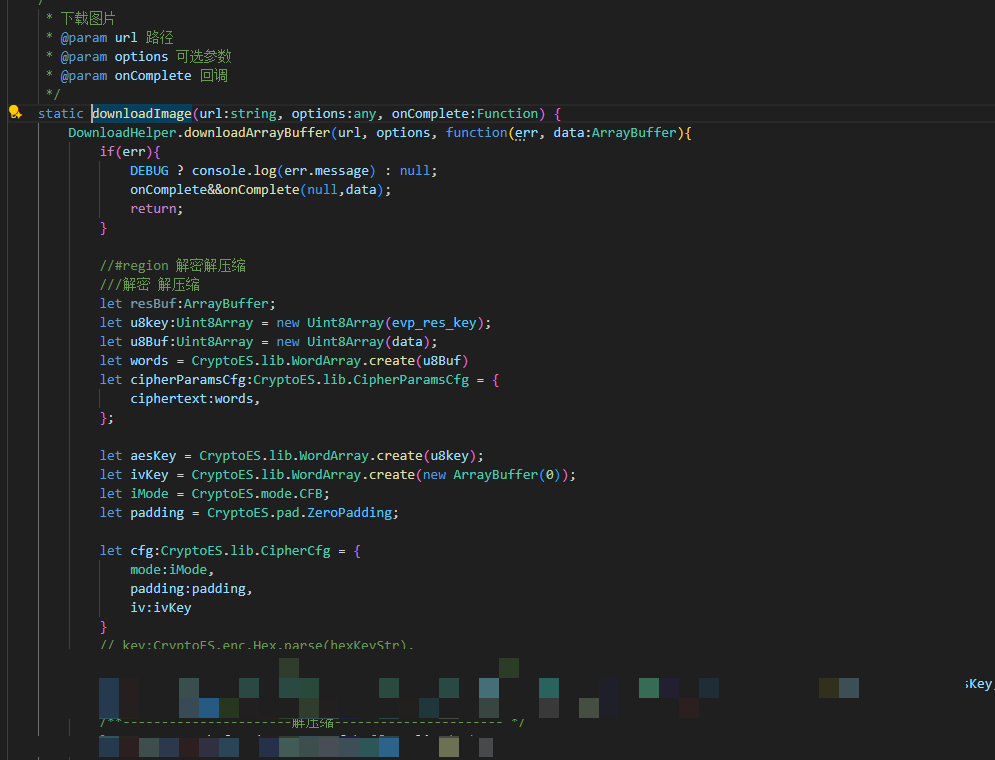
Task: Click the yellow lightbulb quick-fix icon
Action: (x=15, y=113)
